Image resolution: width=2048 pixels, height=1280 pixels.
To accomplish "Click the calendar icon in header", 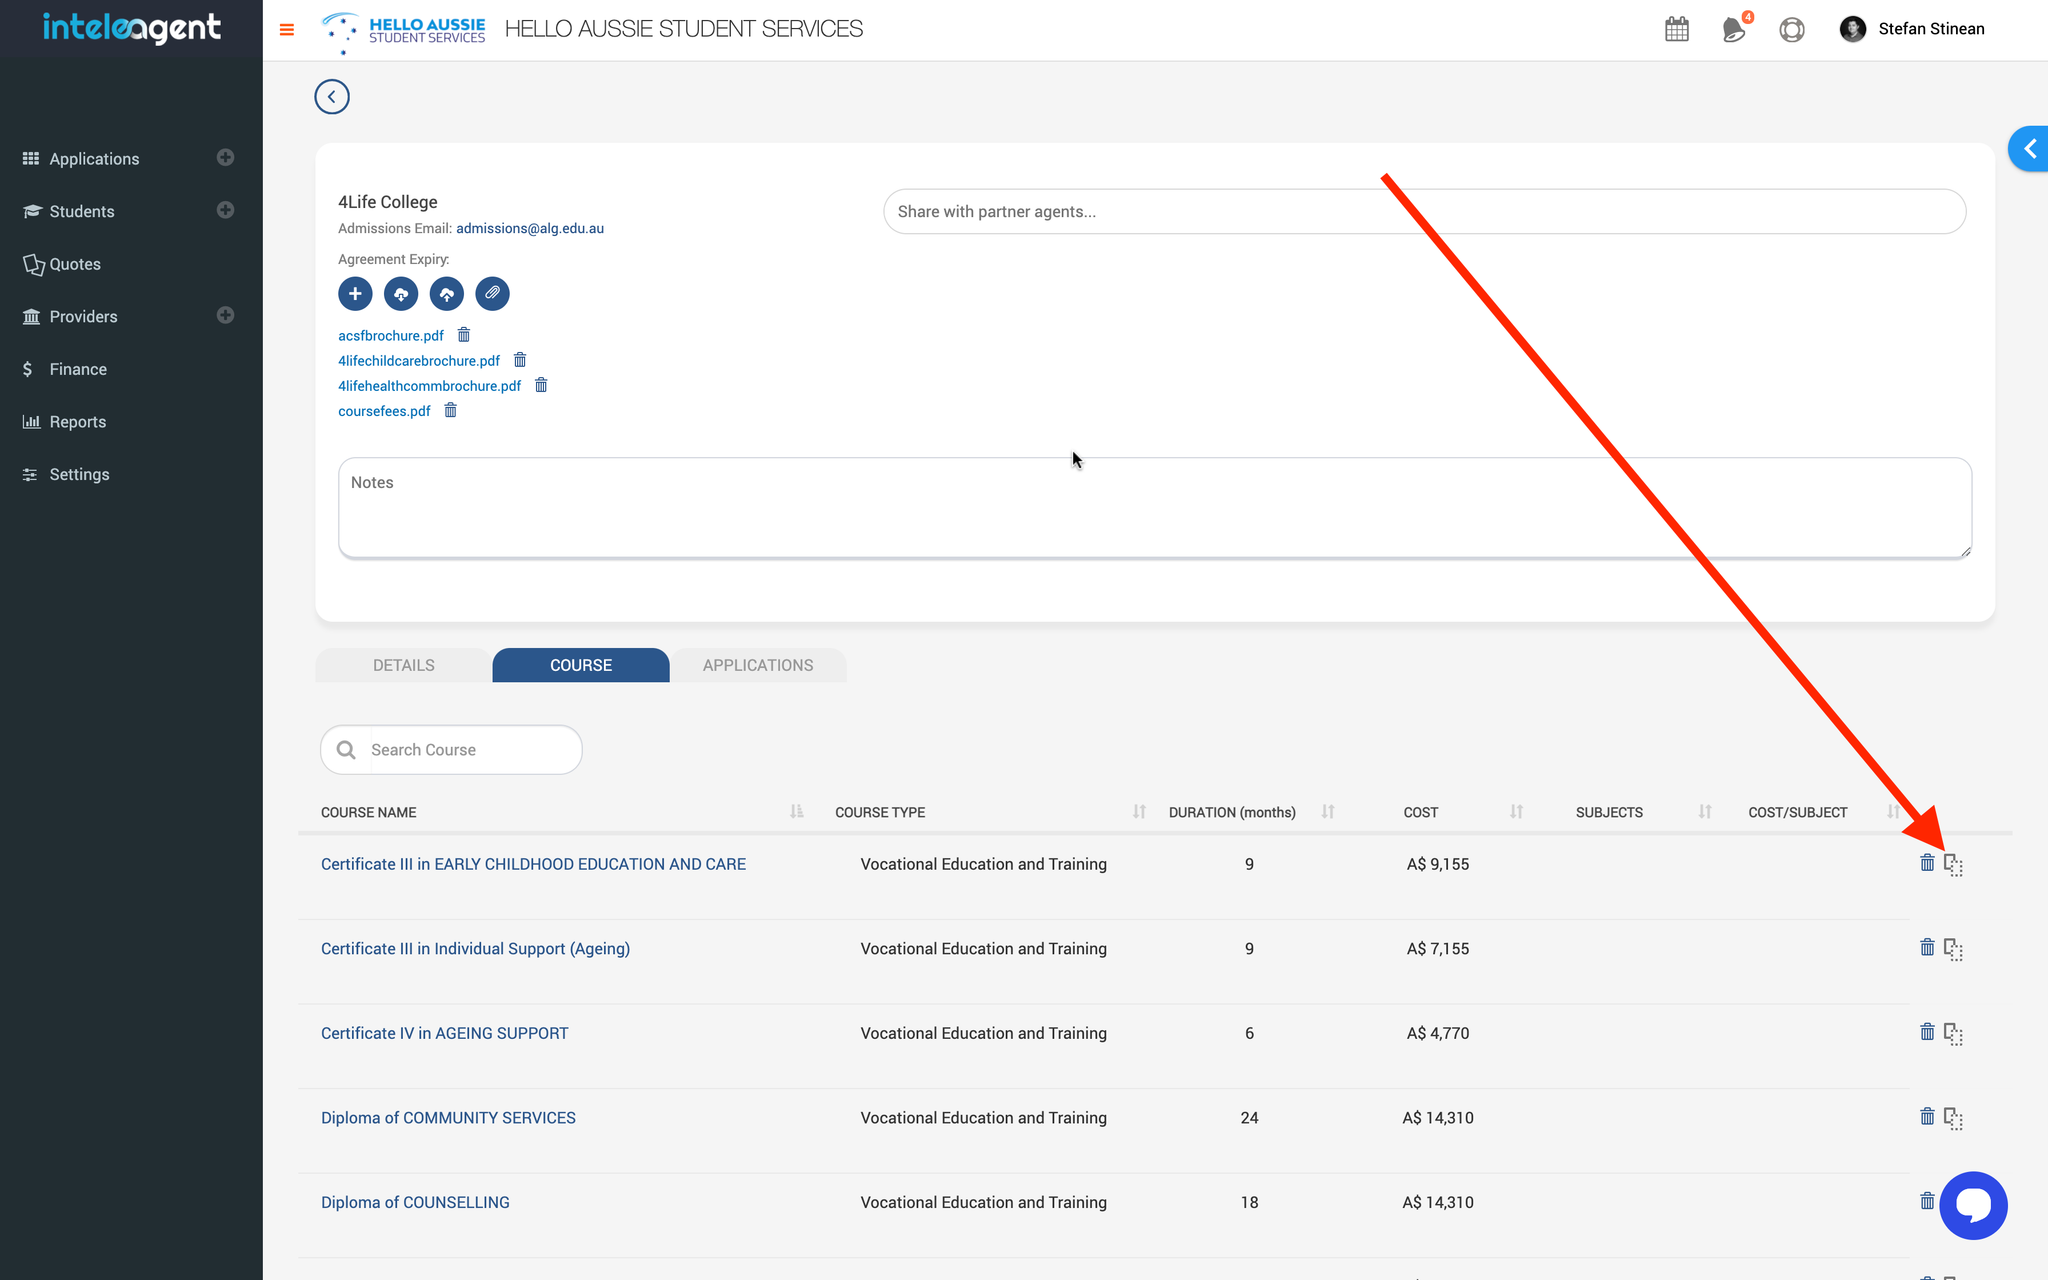I will (1677, 29).
